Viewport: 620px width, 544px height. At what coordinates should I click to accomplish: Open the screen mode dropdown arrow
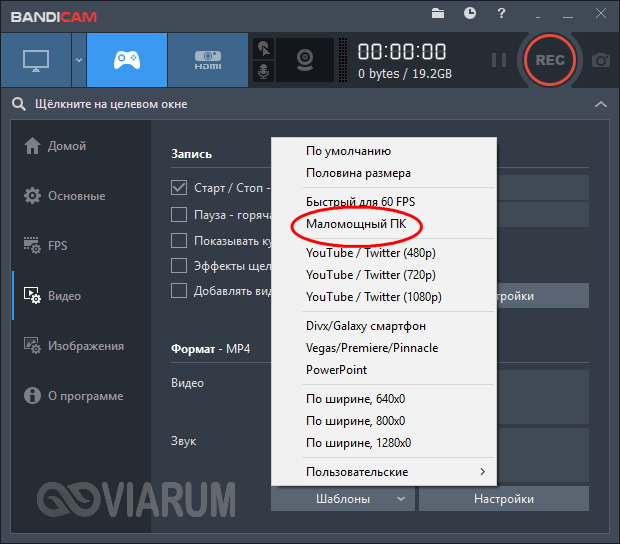tap(79, 60)
